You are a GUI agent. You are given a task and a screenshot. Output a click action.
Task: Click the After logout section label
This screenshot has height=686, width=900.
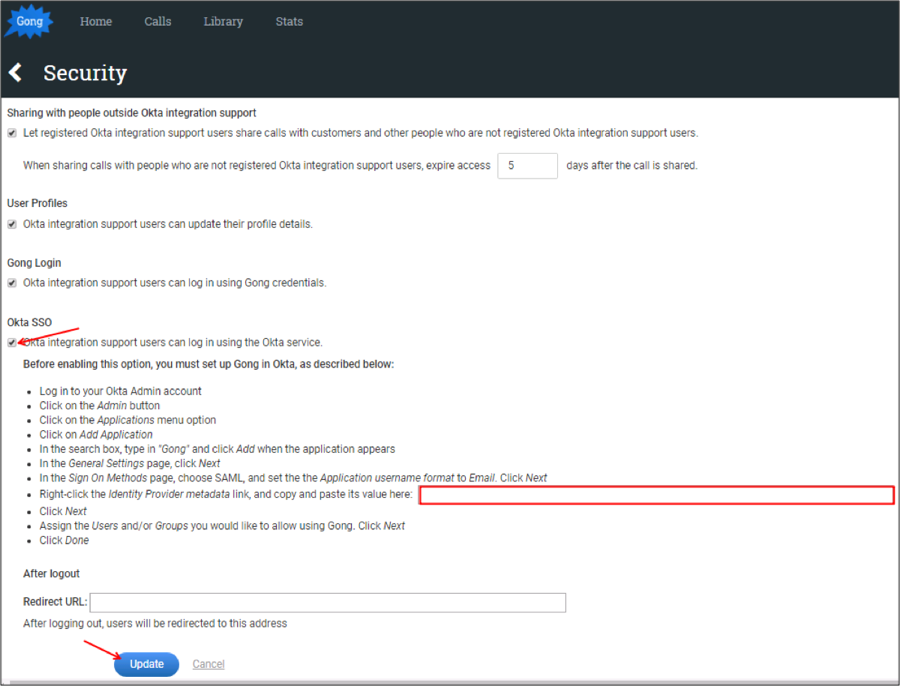[x=51, y=573]
